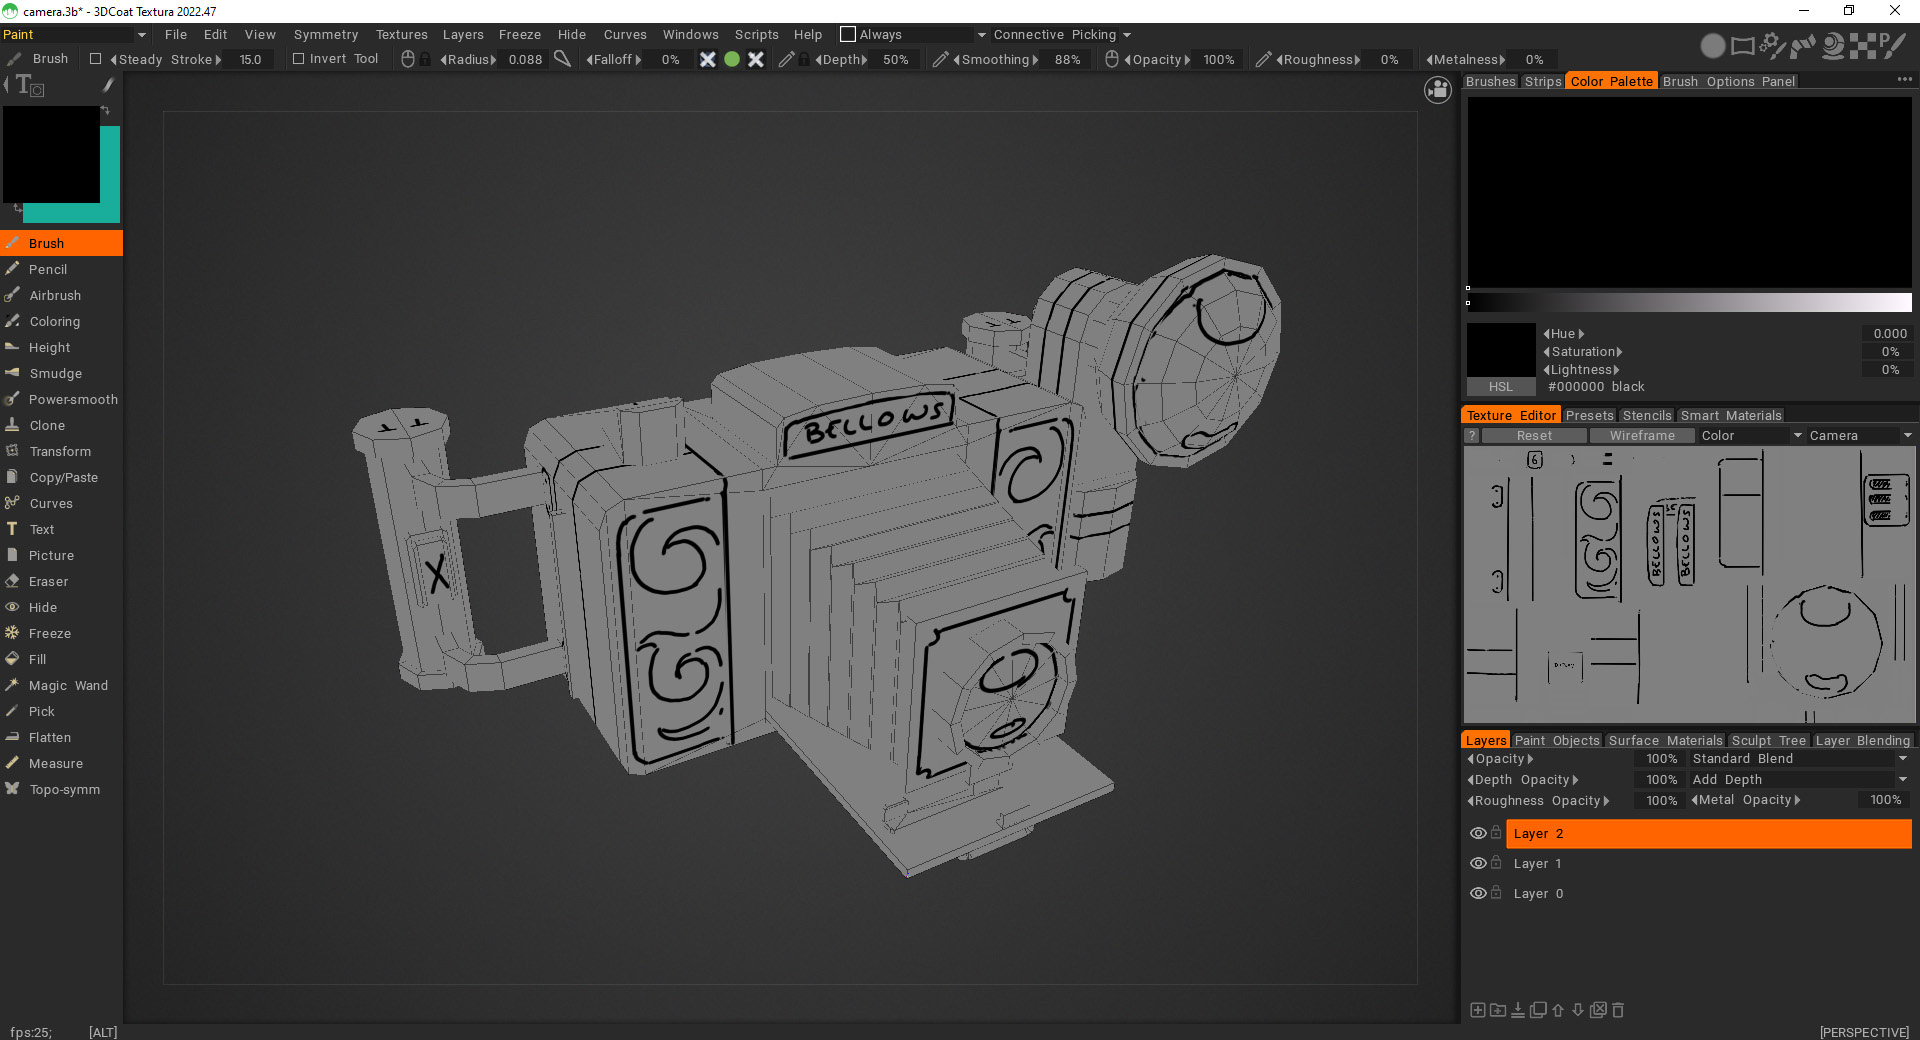Open the Always mode dropdown arrow
Image resolution: width=1920 pixels, height=1040 pixels.
[x=981, y=35]
